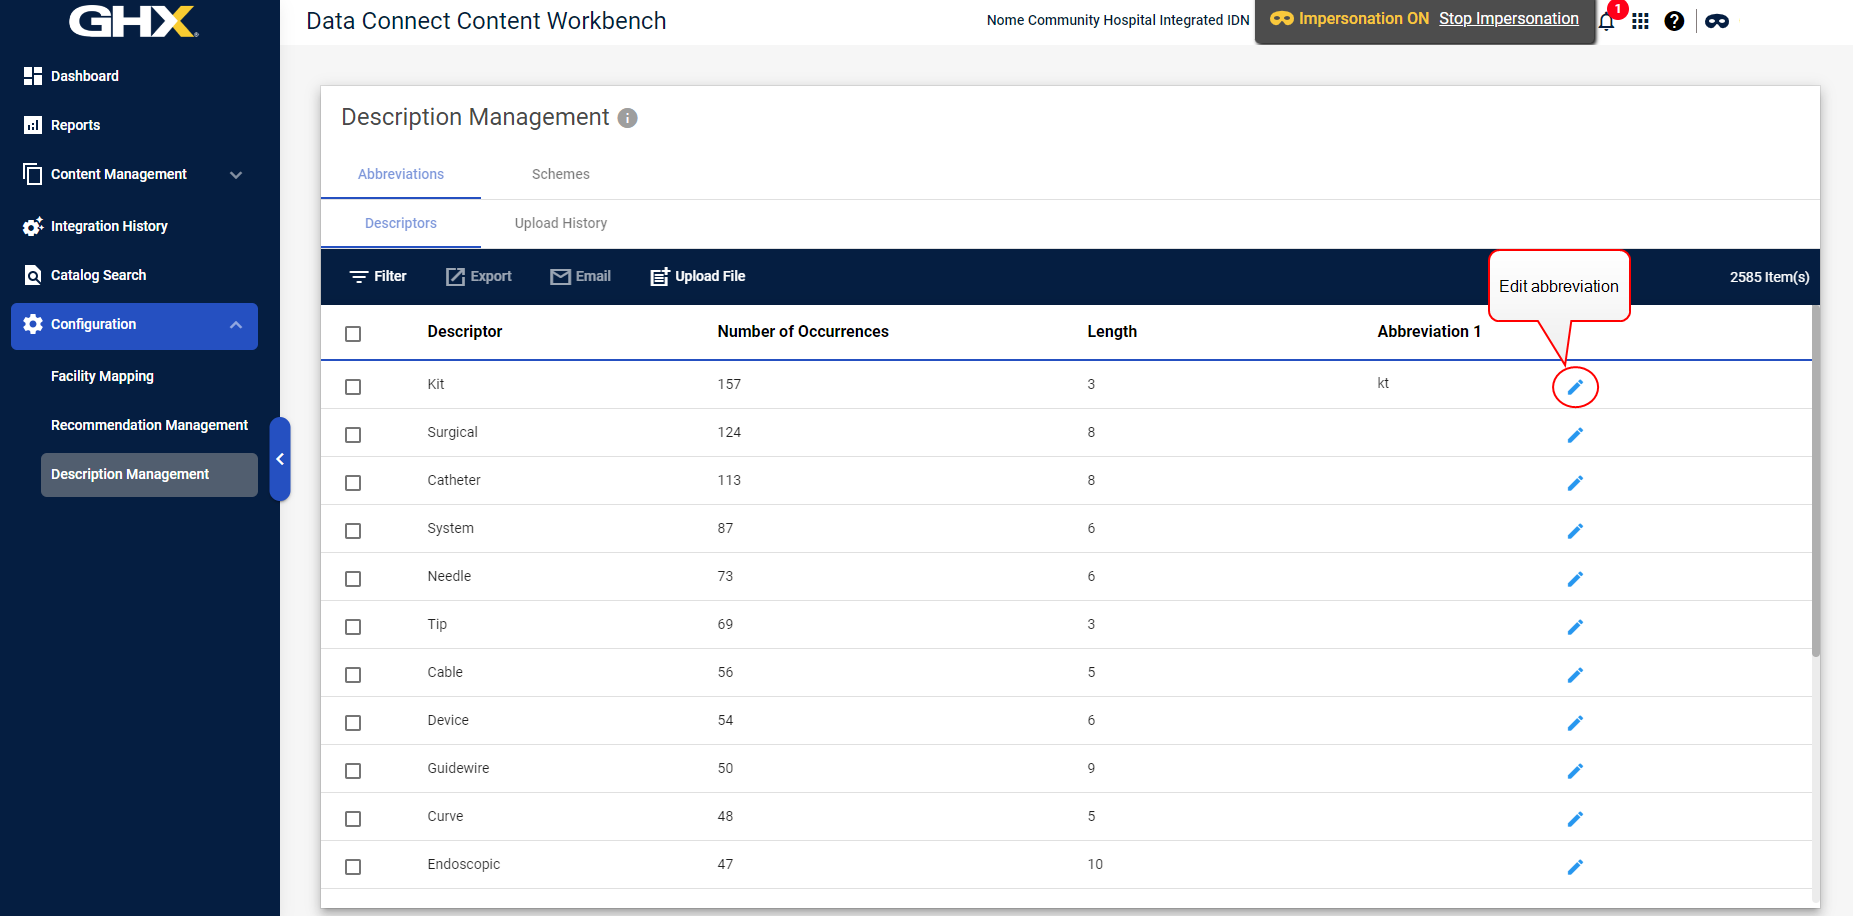Expand the Content Management sidebar menu

236,175
